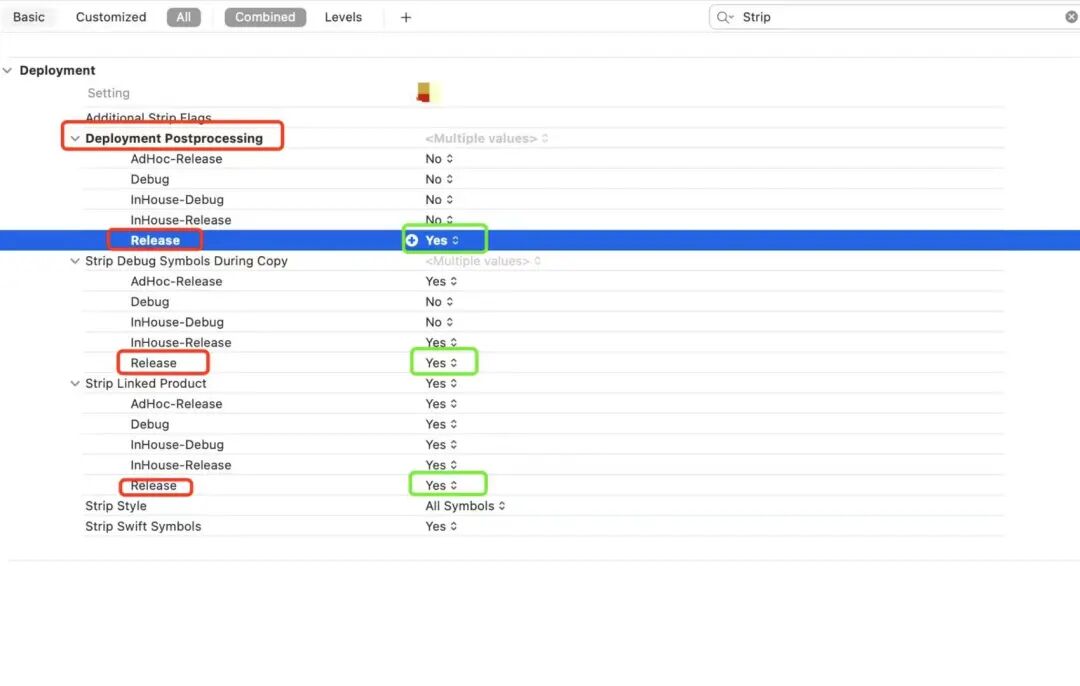Click the plus icon on selected Release row
The width and height of the screenshot is (1080, 686).
pos(412,240)
